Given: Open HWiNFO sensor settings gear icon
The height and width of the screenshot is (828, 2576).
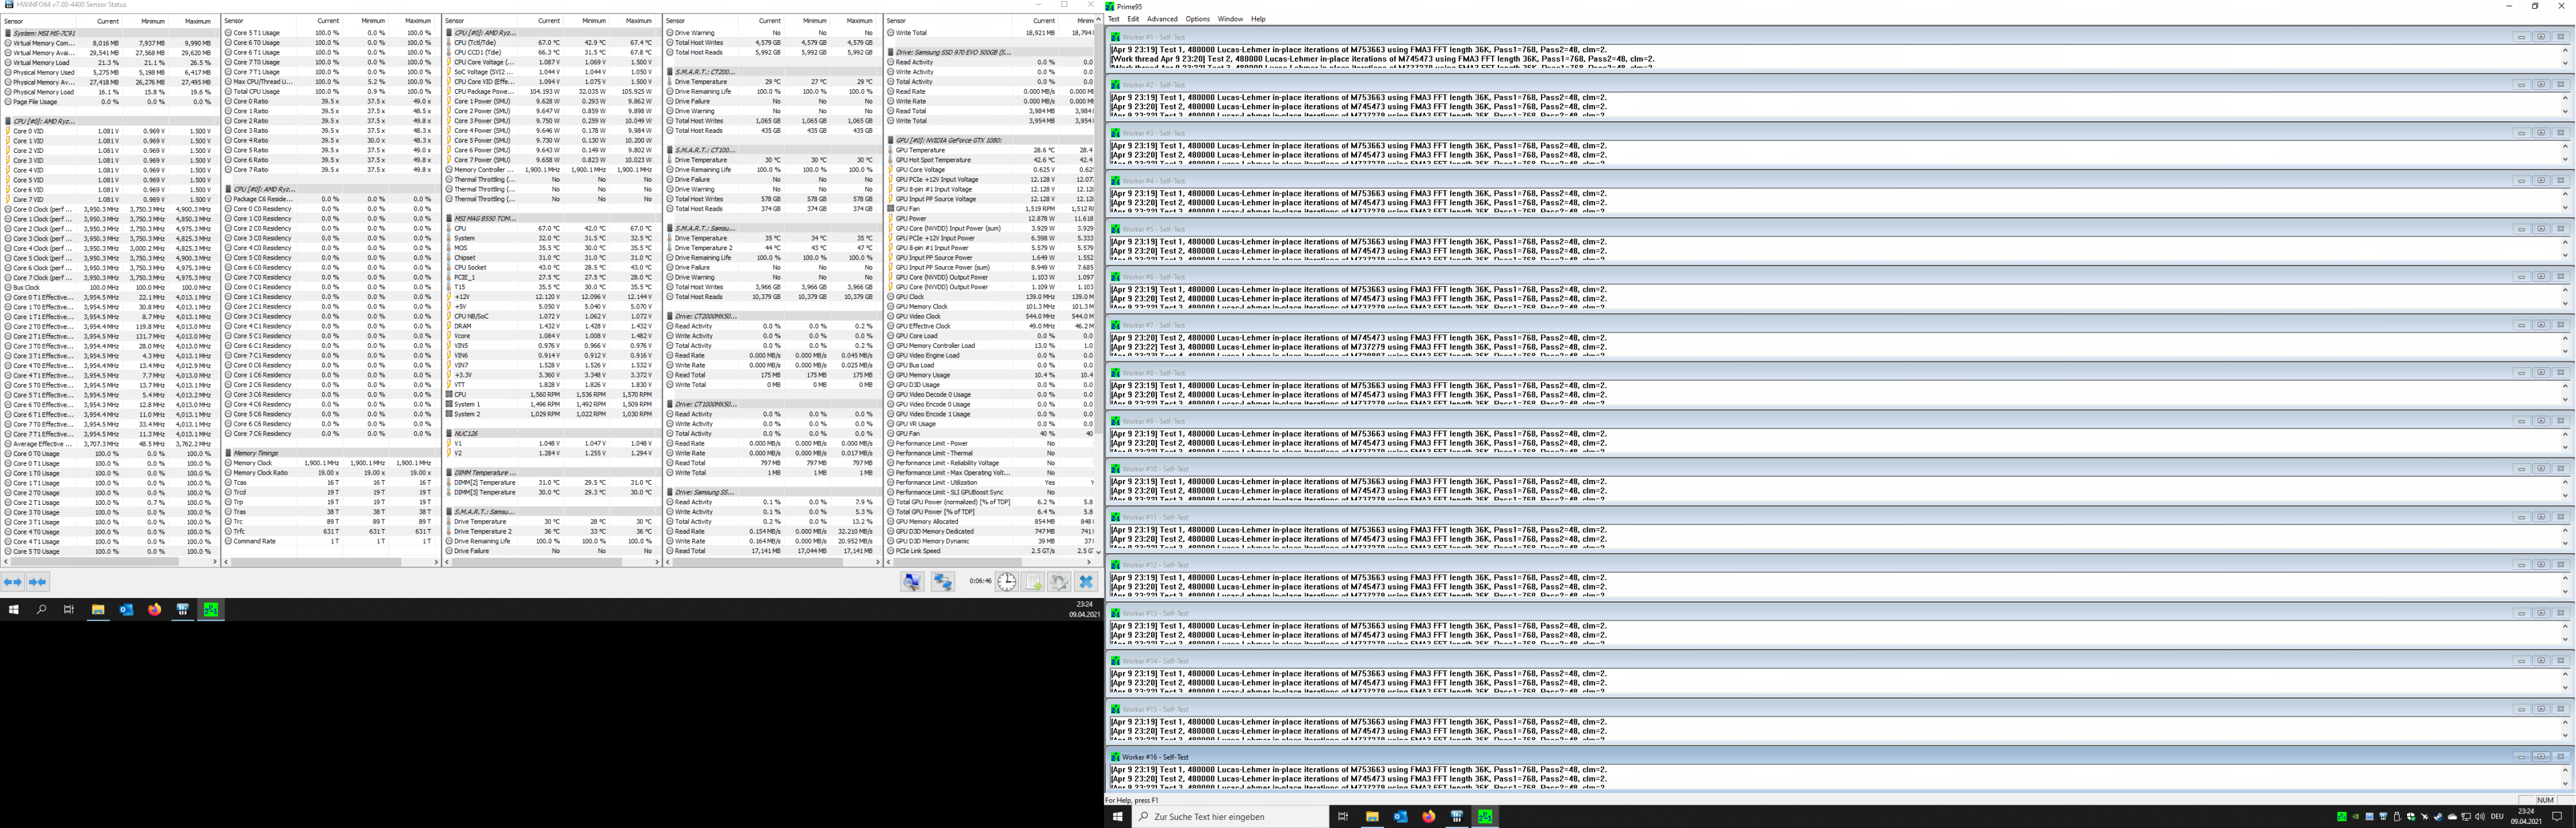Looking at the screenshot, I should tap(1059, 582).
